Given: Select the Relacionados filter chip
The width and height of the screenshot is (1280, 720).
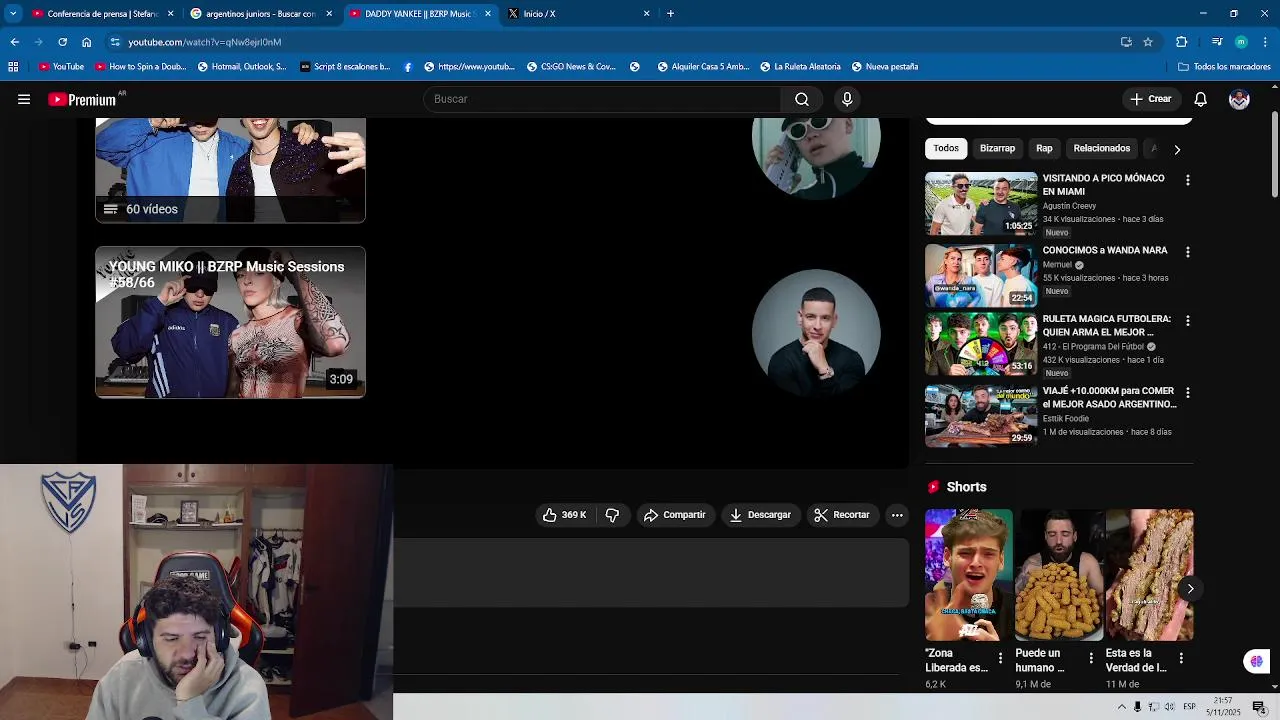Looking at the screenshot, I should 1101,148.
